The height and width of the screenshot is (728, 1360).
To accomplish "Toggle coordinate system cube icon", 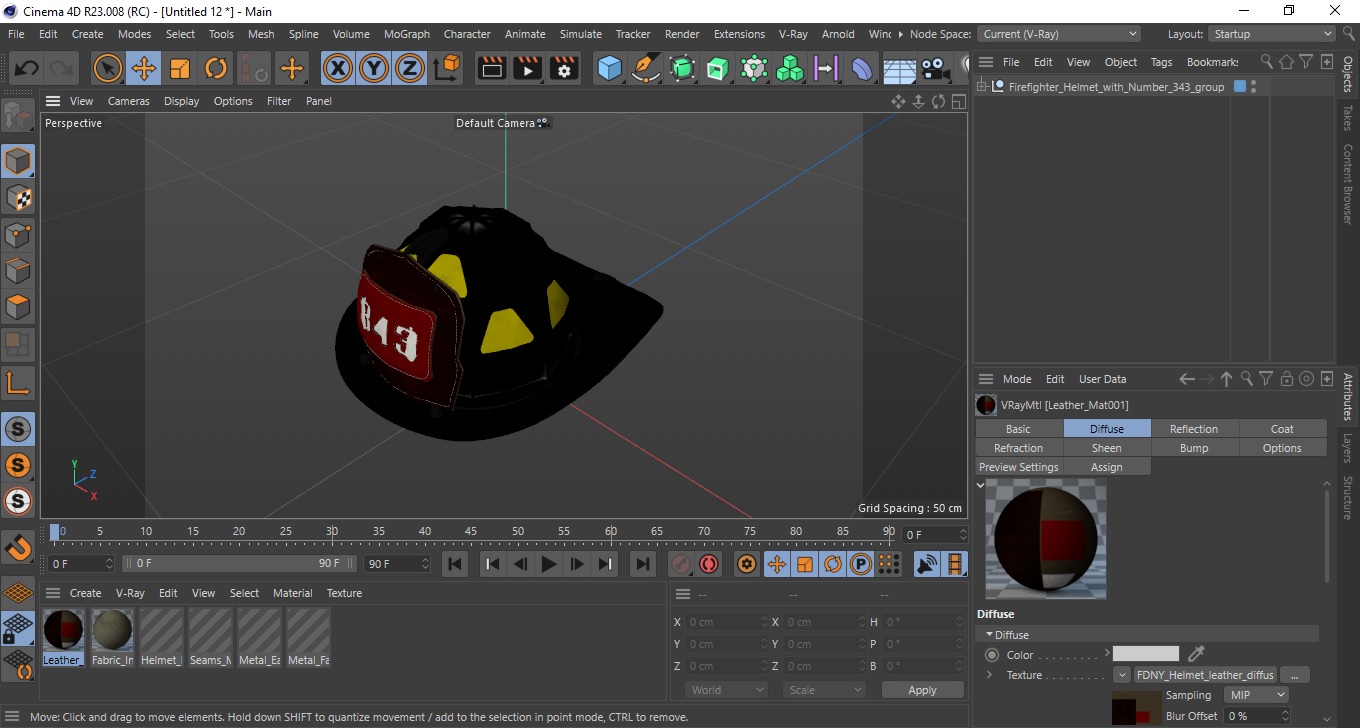I will pyautogui.click(x=448, y=68).
